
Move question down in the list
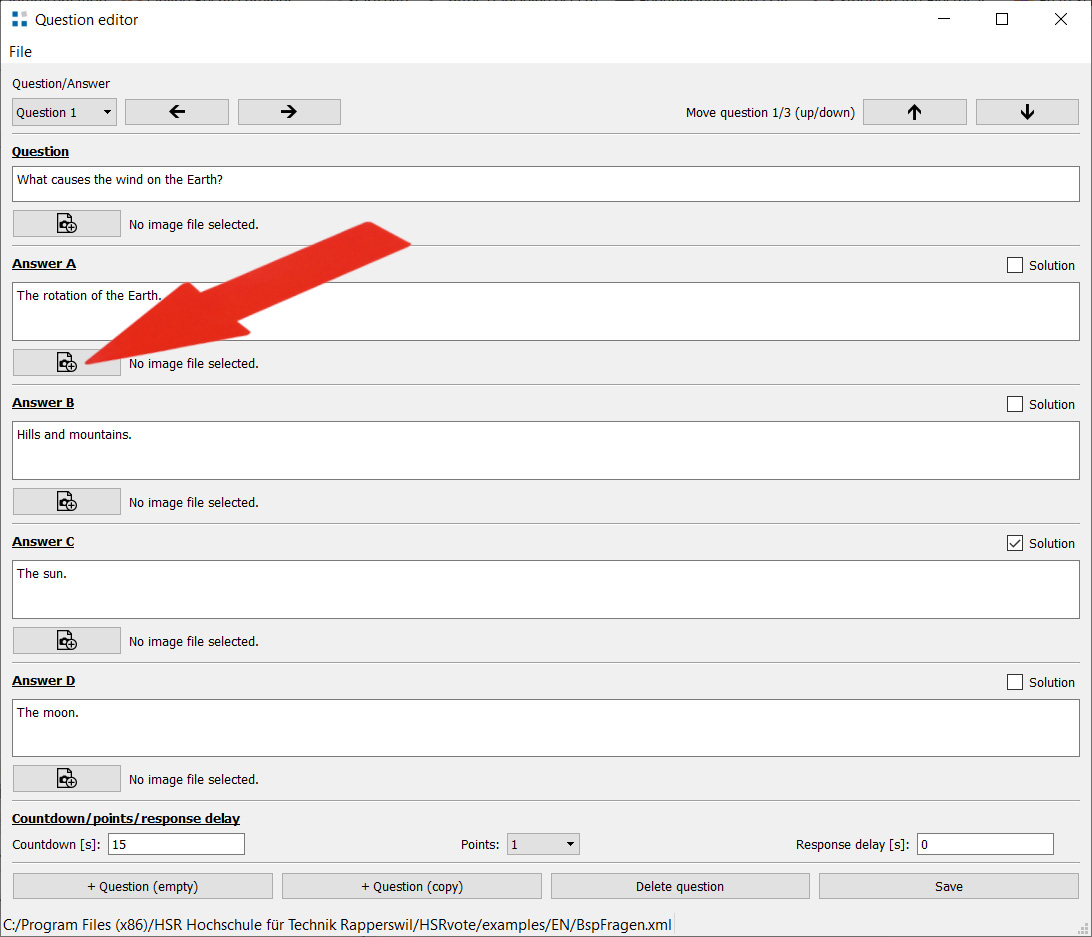pyautogui.click(x=1027, y=112)
